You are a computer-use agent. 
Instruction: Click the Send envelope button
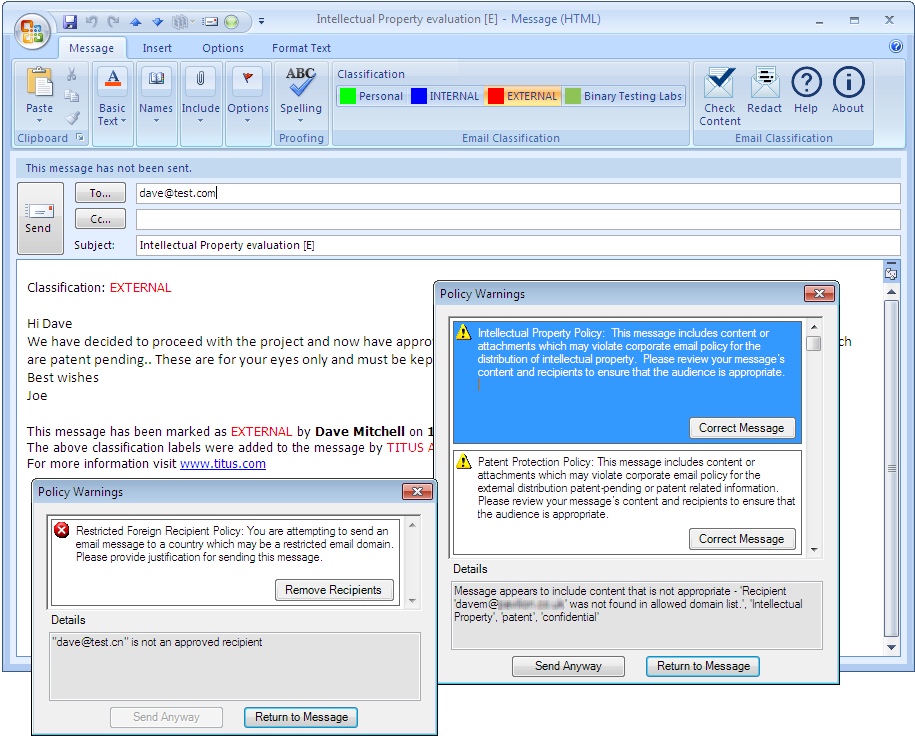pyautogui.click(x=40, y=218)
